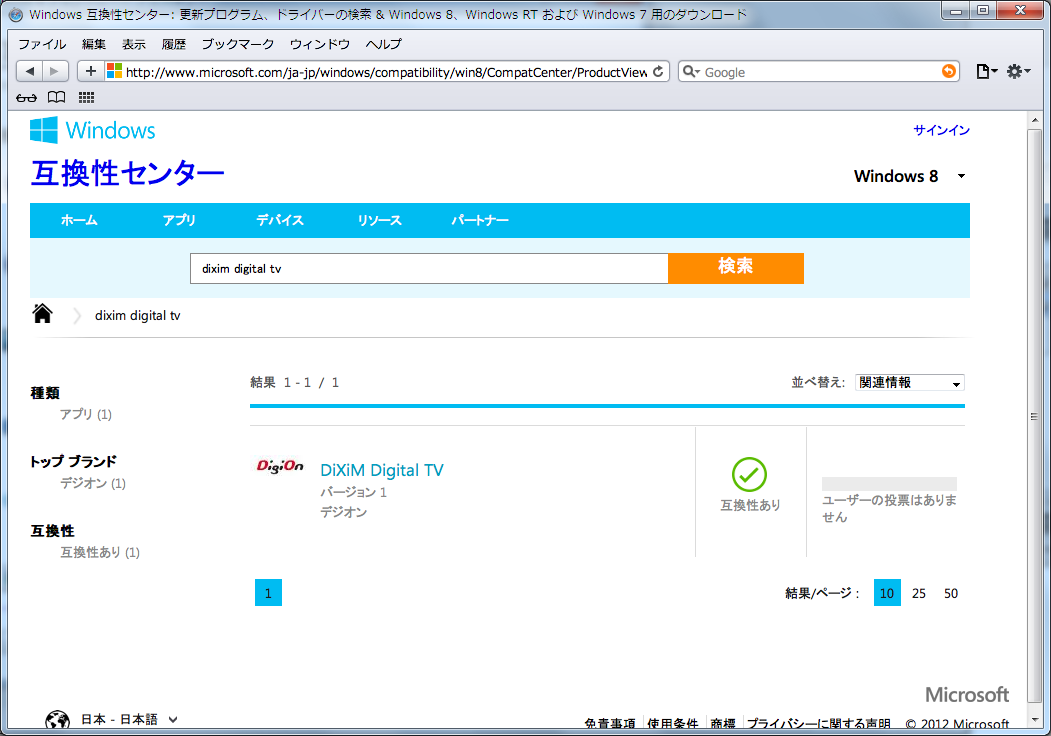Click the browser URL address field

click(x=386, y=72)
